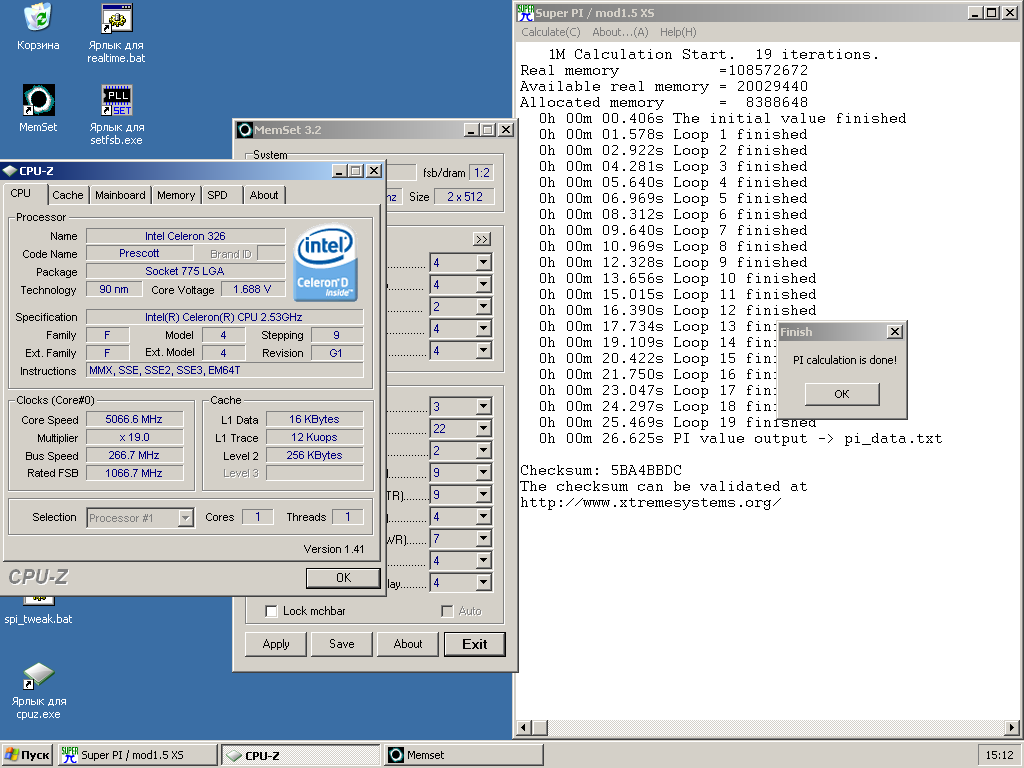This screenshot has height=768, width=1024.
Task: Click OK in the Finish dialog
Action: pos(842,394)
